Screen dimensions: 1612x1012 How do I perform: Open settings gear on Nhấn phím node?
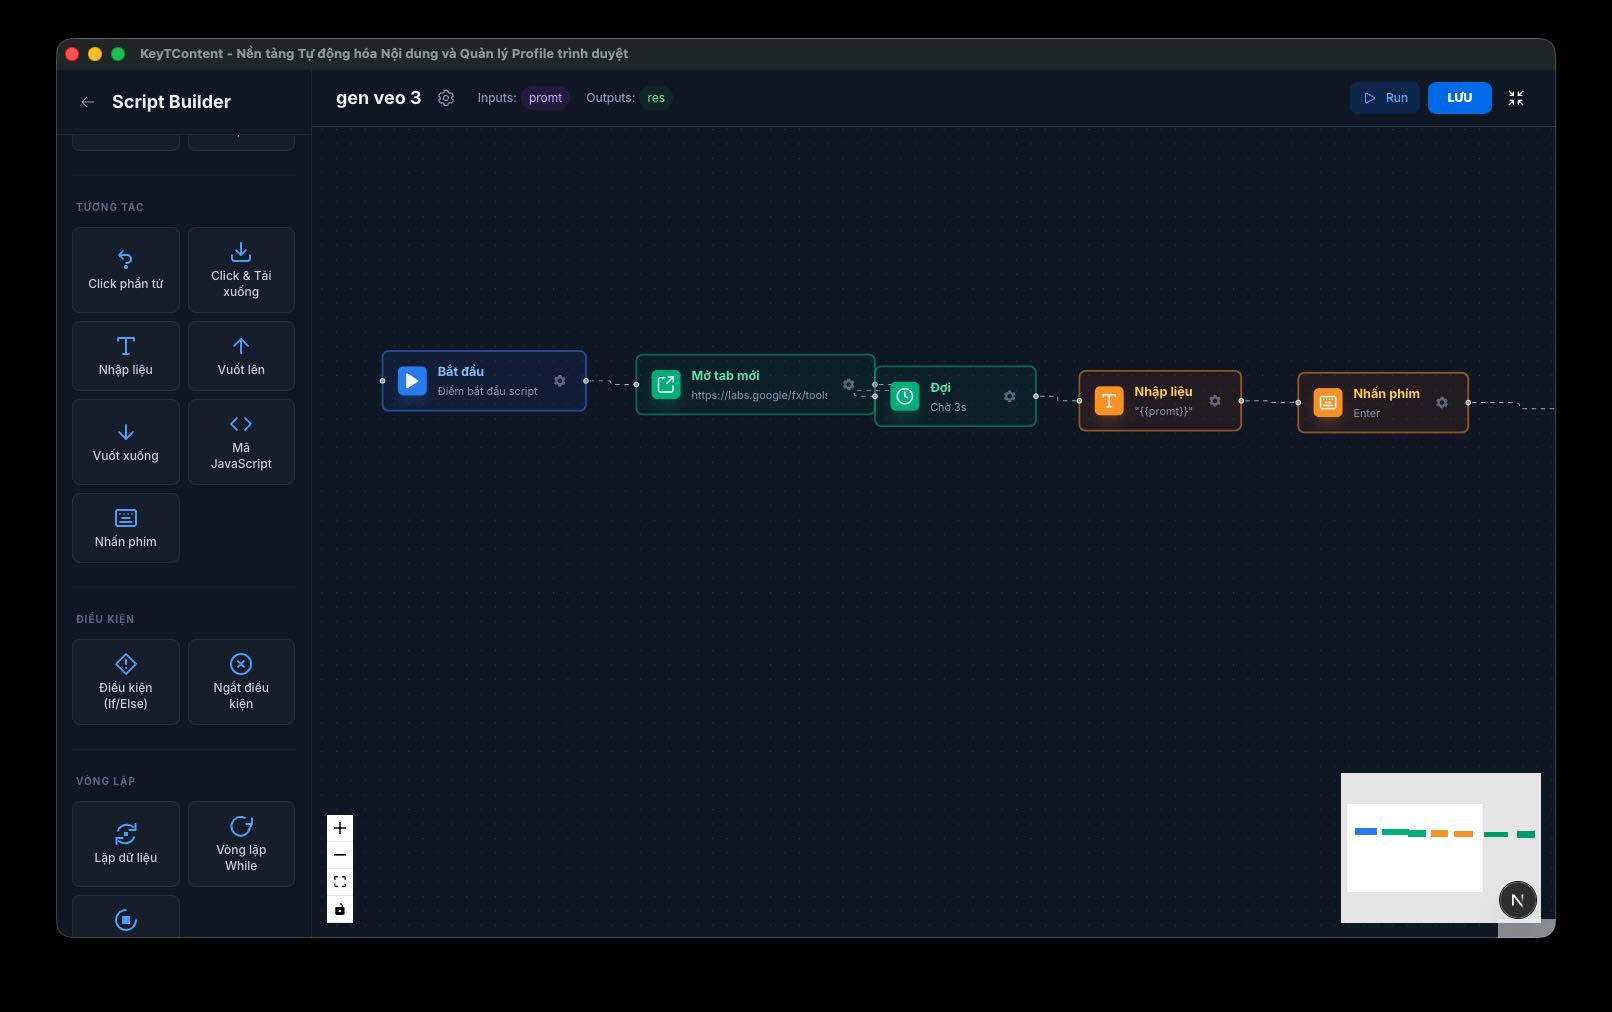1442,403
